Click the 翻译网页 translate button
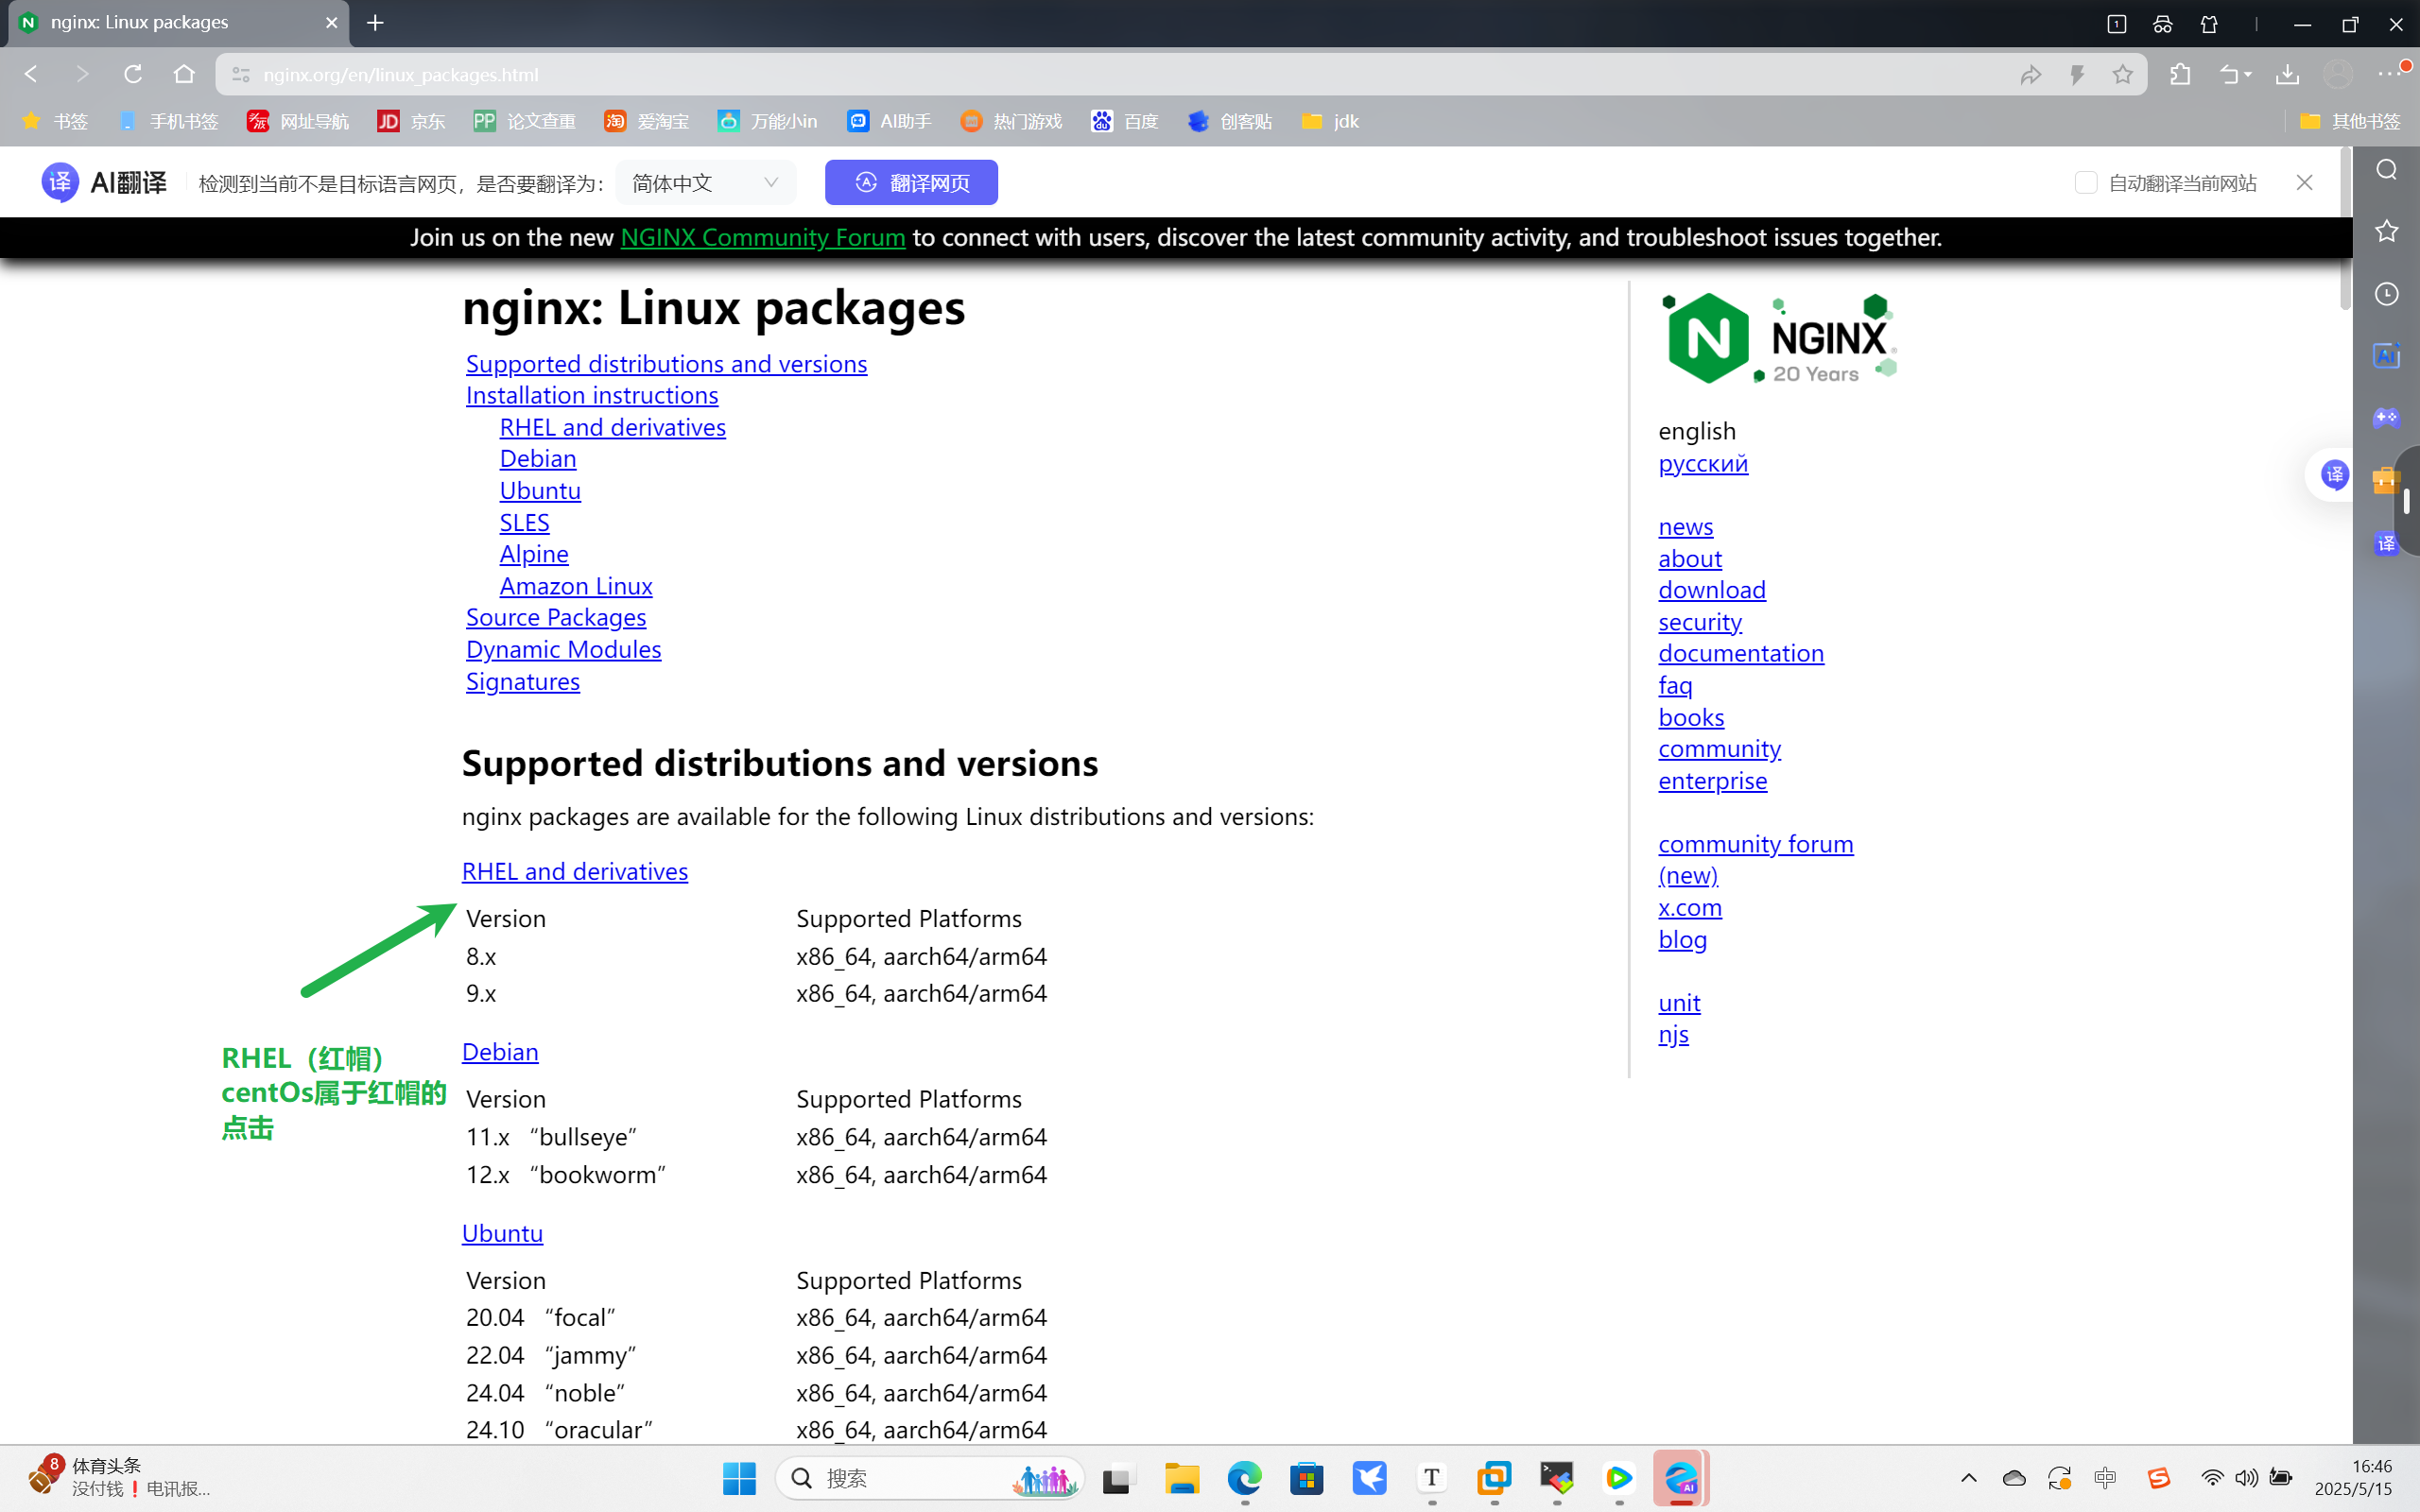 pos(910,182)
